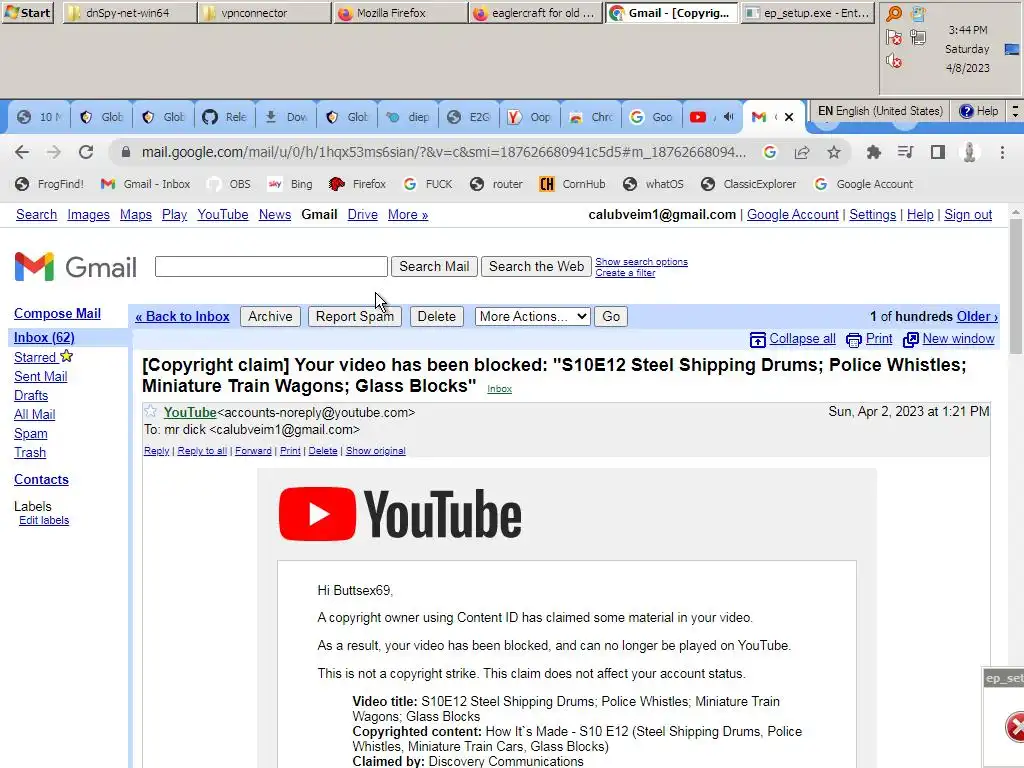Share this page via share icon
Image resolution: width=1024 pixels, height=768 pixels.
click(x=802, y=152)
